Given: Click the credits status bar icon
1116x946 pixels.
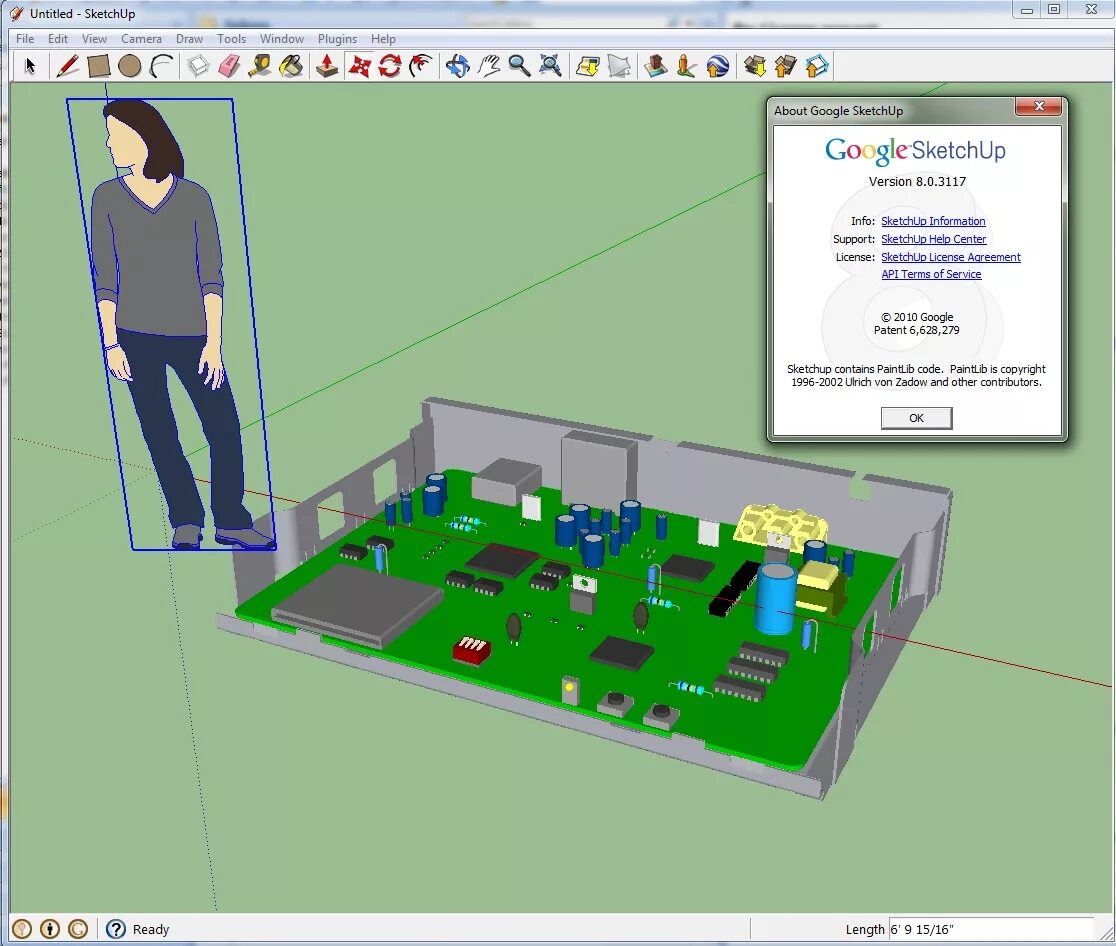Looking at the screenshot, I should click(50, 929).
